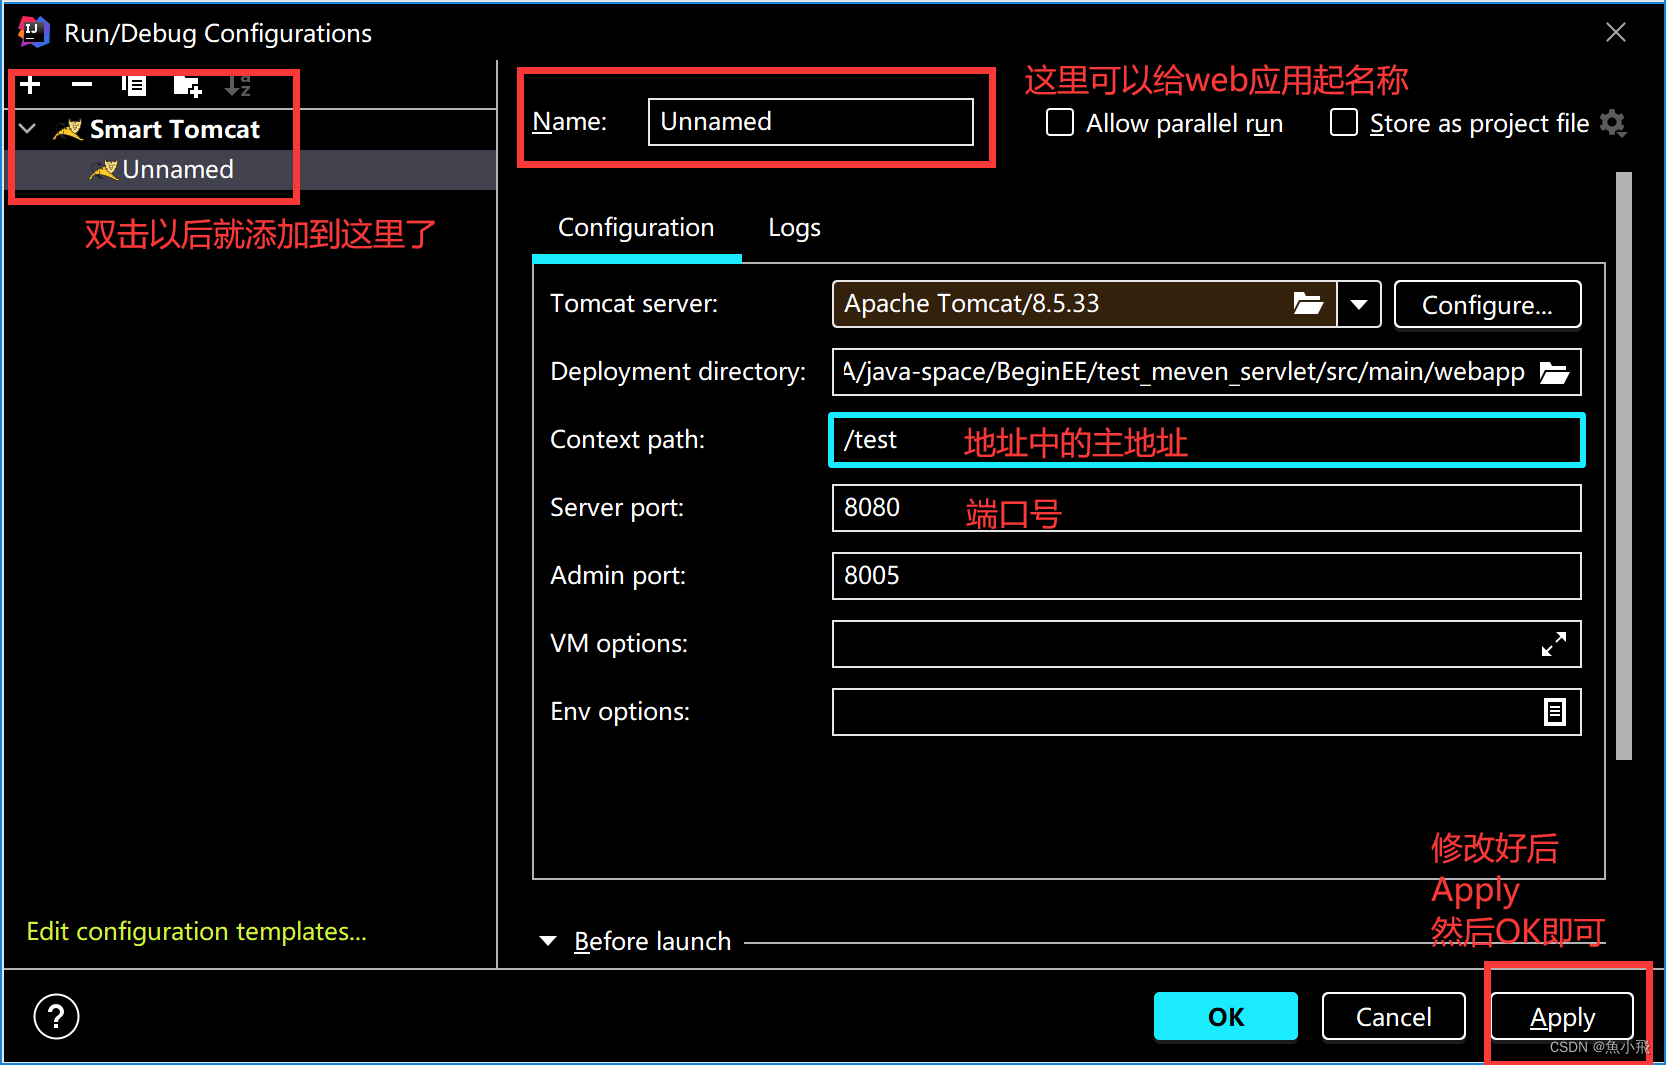The height and width of the screenshot is (1065, 1666).
Task: Click the help question mark icon
Action: (56, 1017)
